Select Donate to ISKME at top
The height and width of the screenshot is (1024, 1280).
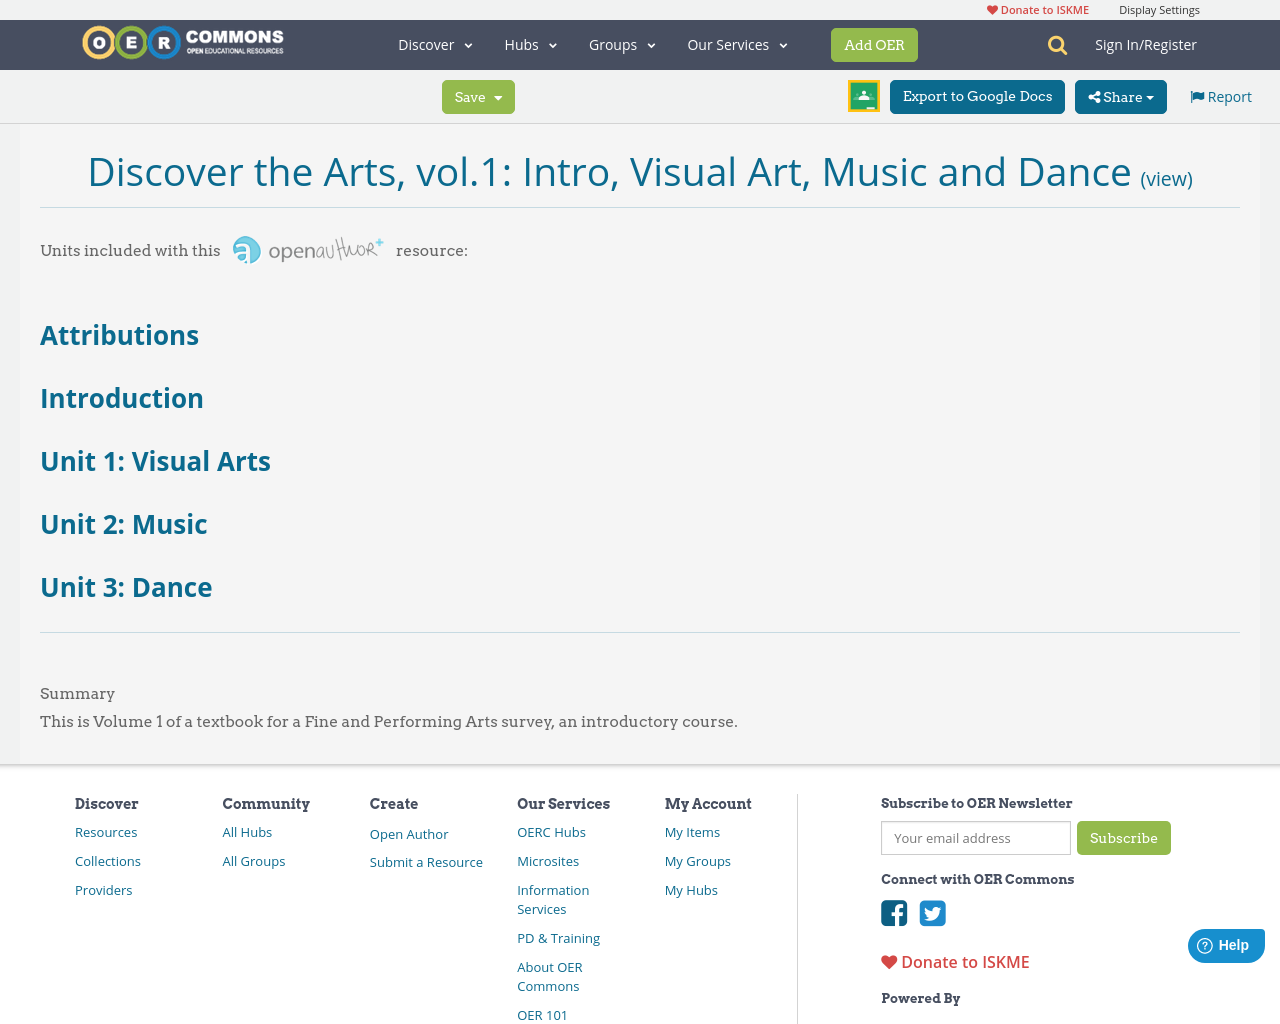click(x=1037, y=8)
